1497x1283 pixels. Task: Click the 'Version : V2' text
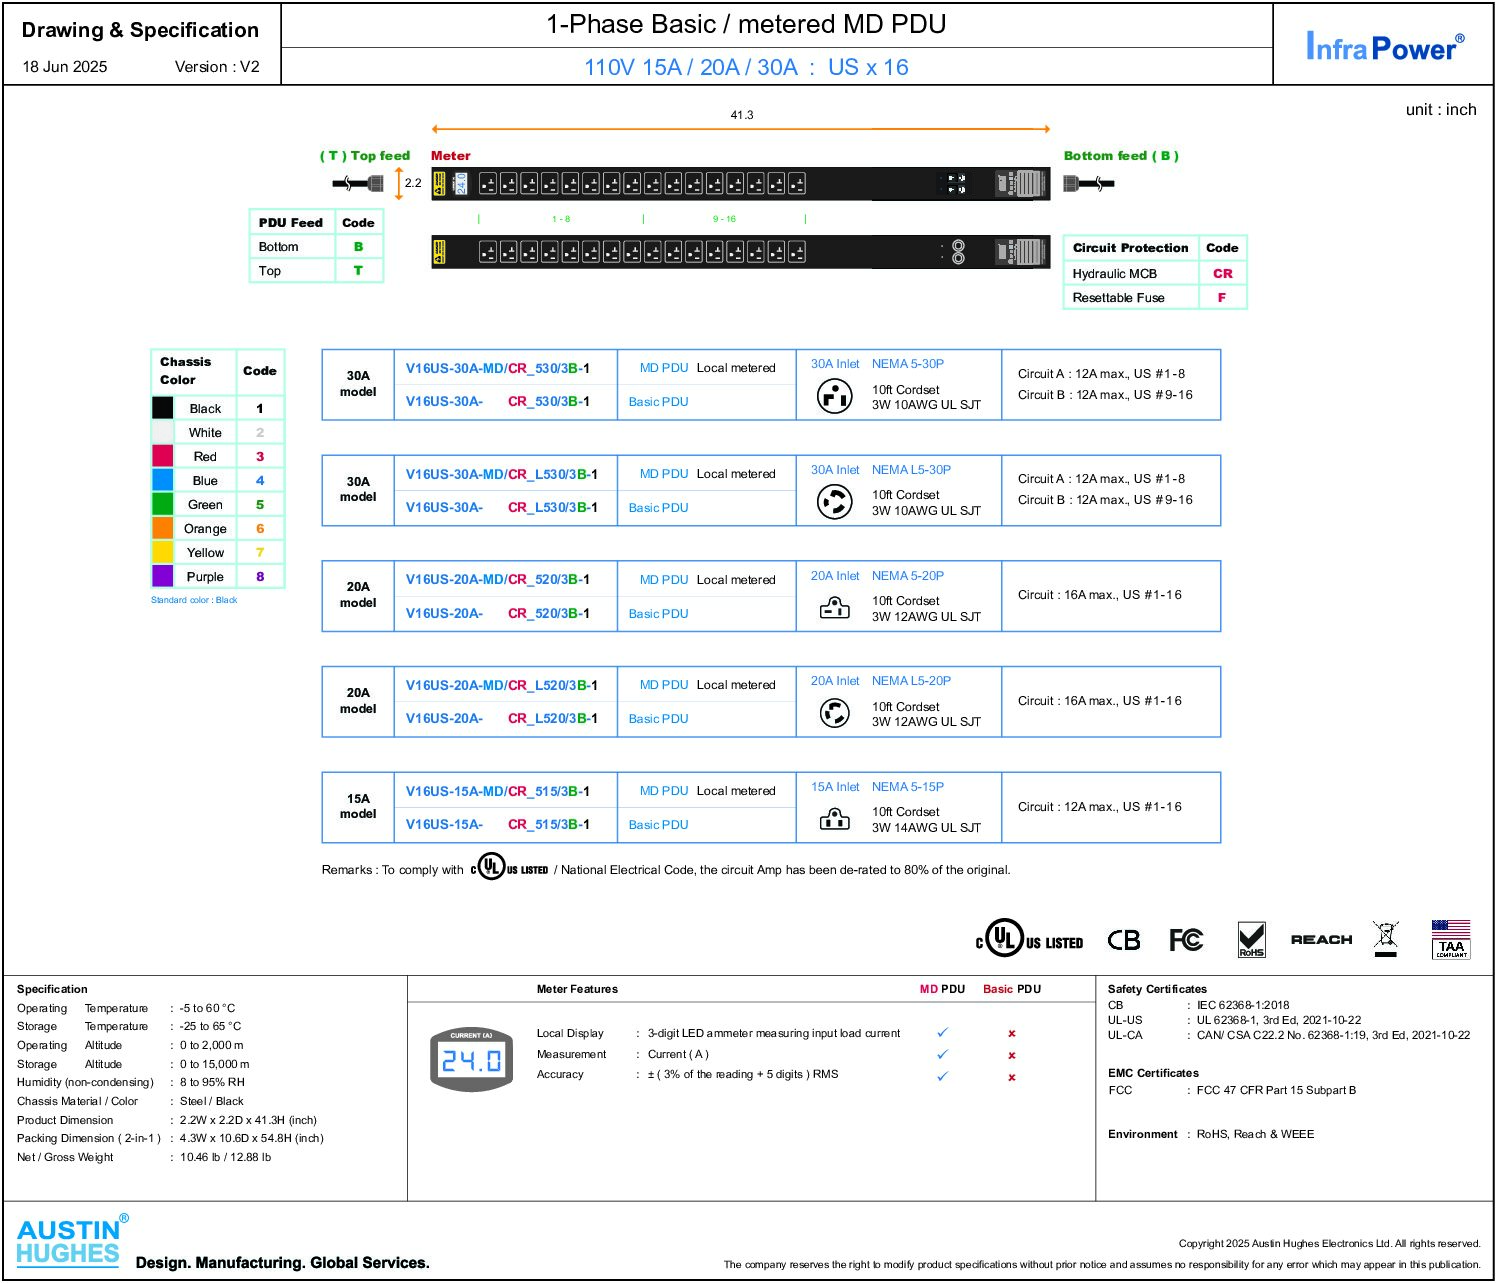click(x=217, y=67)
